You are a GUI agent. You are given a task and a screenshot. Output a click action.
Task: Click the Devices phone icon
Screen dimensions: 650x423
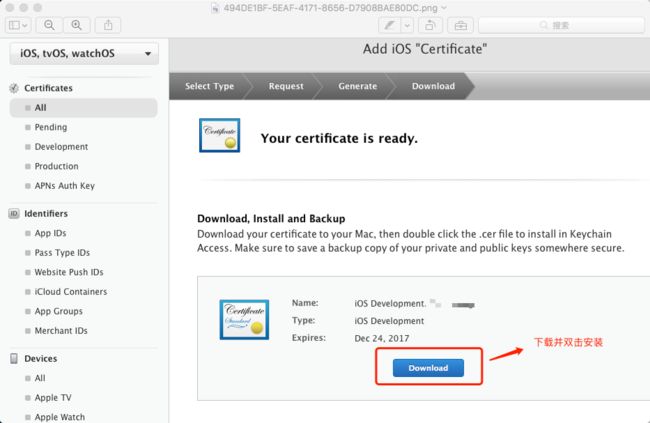[14, 358]
